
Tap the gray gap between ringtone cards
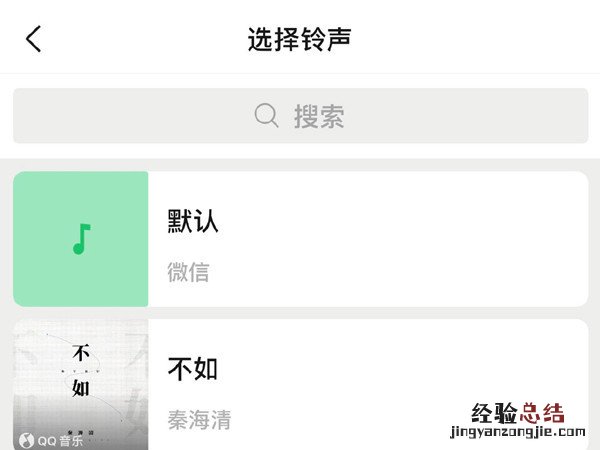click(x=300, y=313)
